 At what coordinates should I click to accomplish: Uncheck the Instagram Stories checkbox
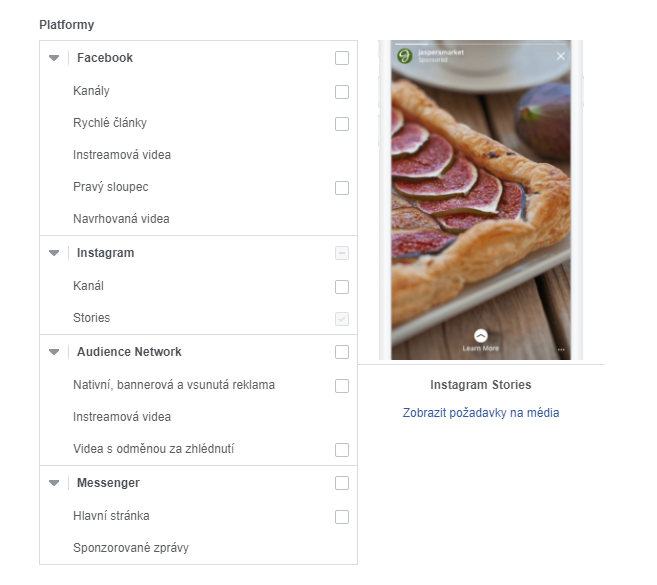click(x=342, y=319)
